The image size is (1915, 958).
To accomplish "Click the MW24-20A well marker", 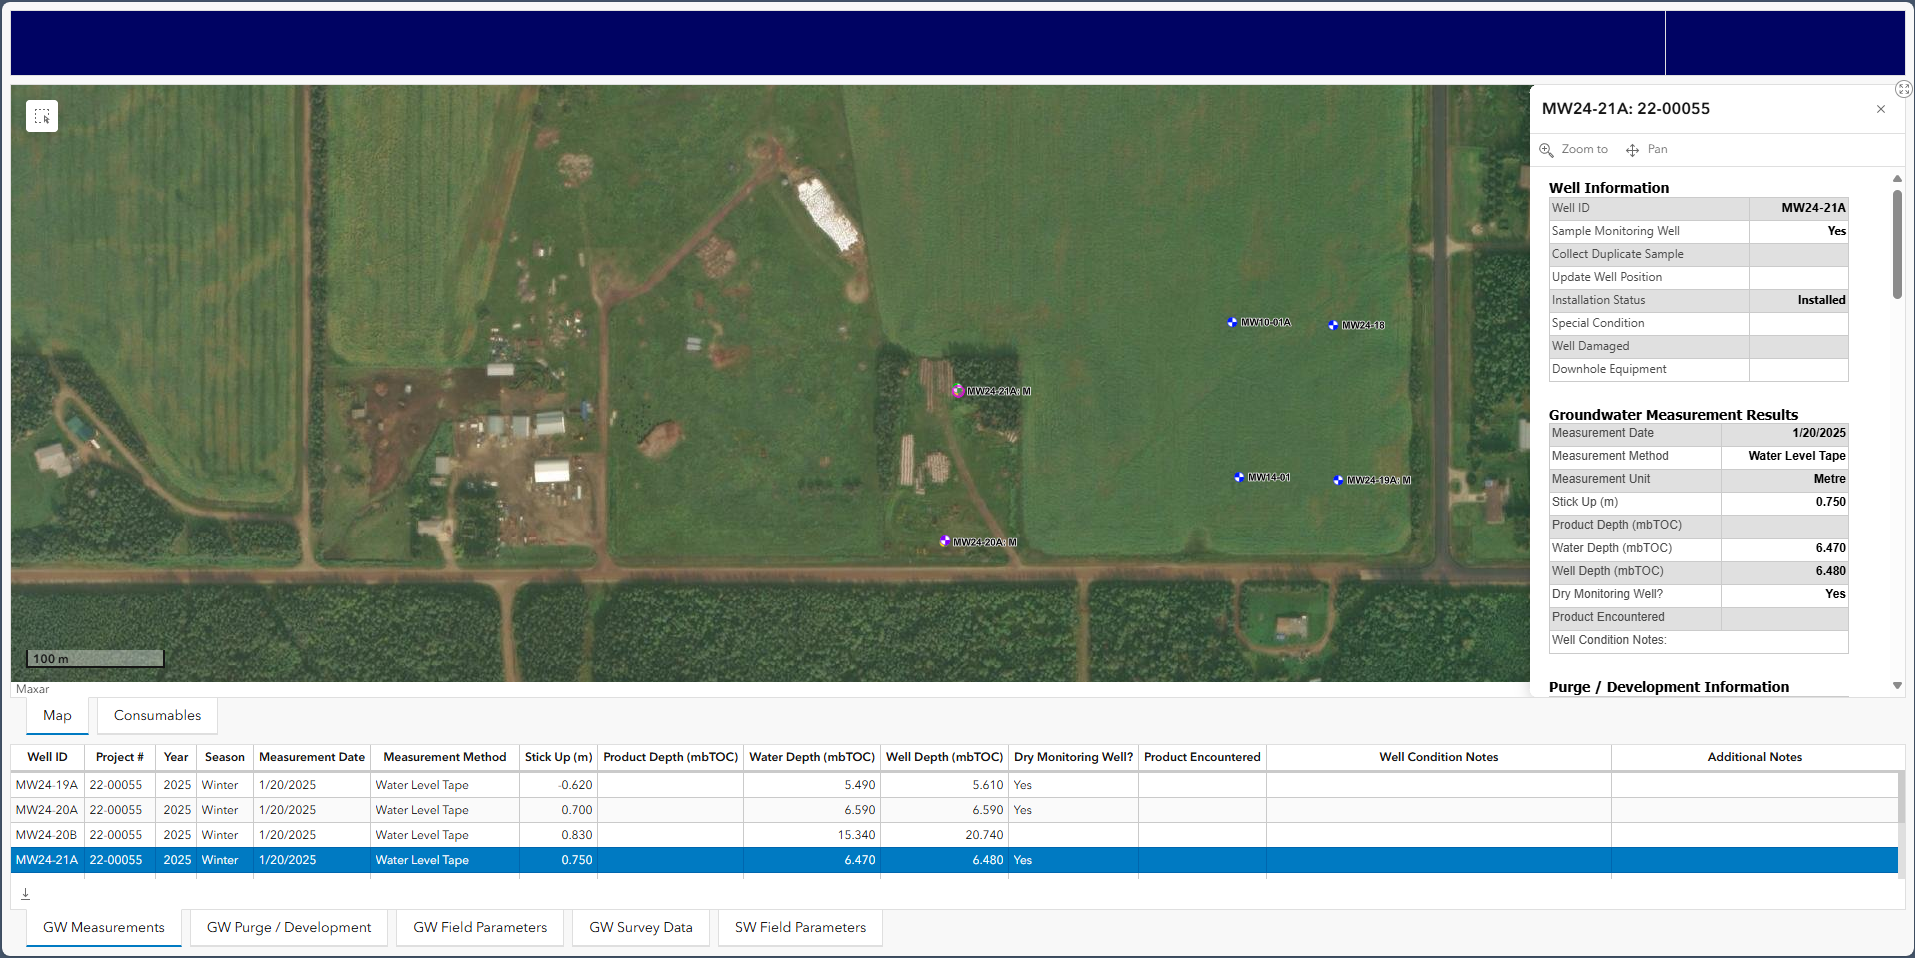I will click(x=944, y=541).
